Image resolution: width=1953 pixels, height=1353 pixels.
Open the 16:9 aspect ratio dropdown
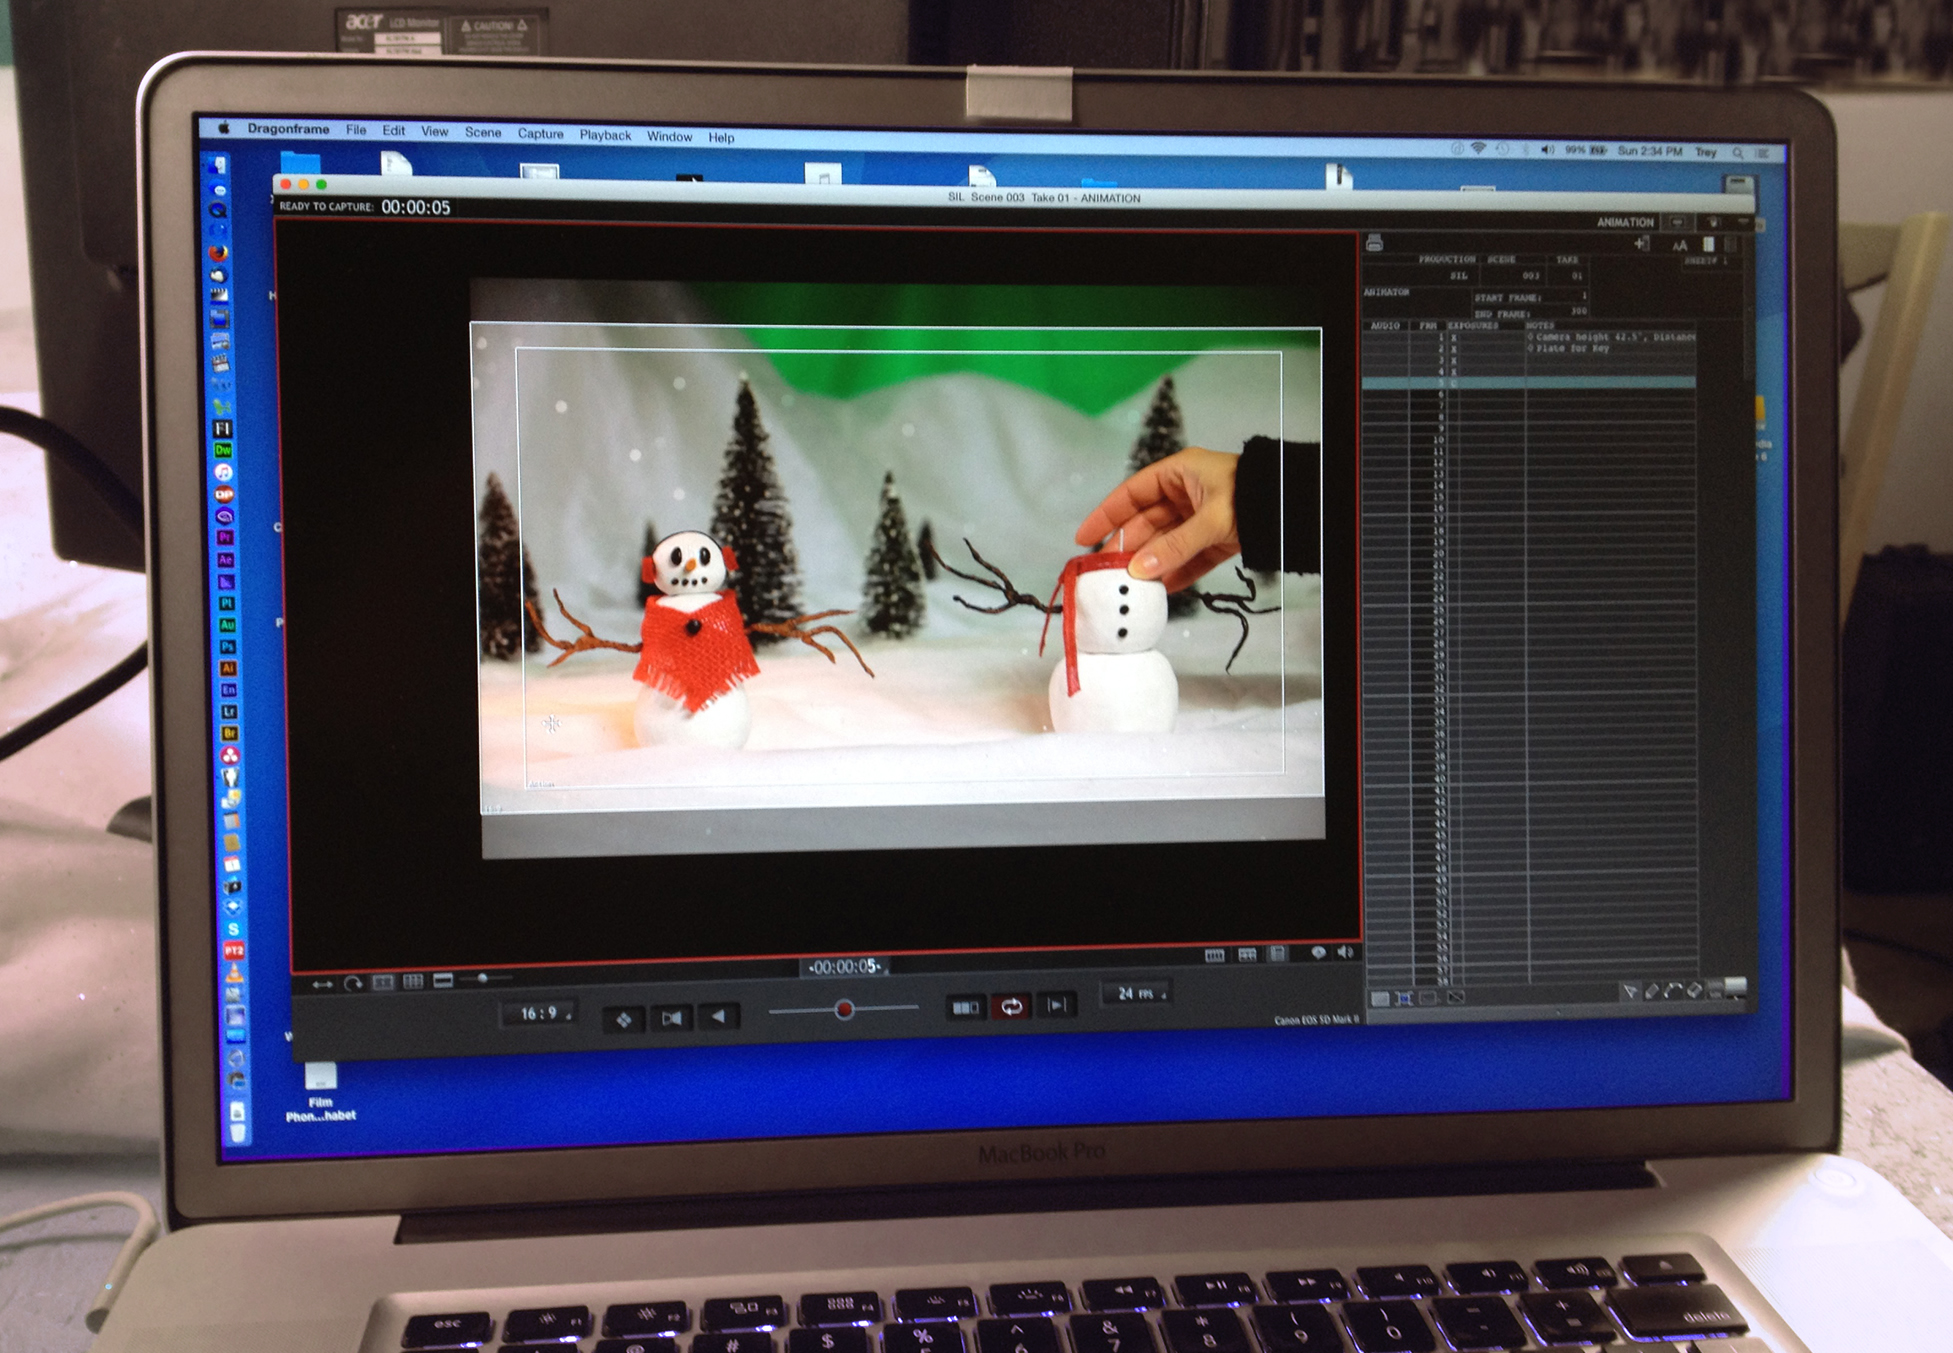(x=539, y=1014)
